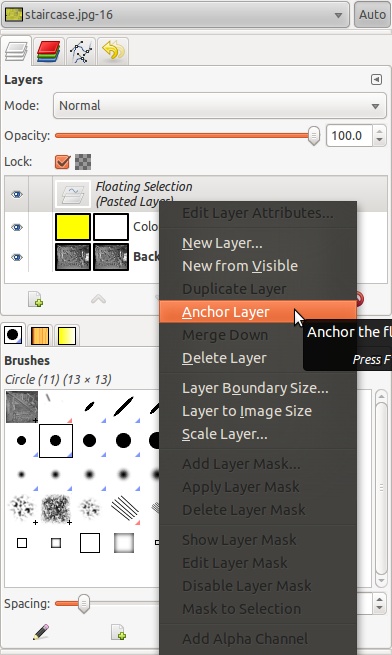Screen dimensions: 392x655
Task: Toggle visibility of the Background layer
Action: point(17,257)
